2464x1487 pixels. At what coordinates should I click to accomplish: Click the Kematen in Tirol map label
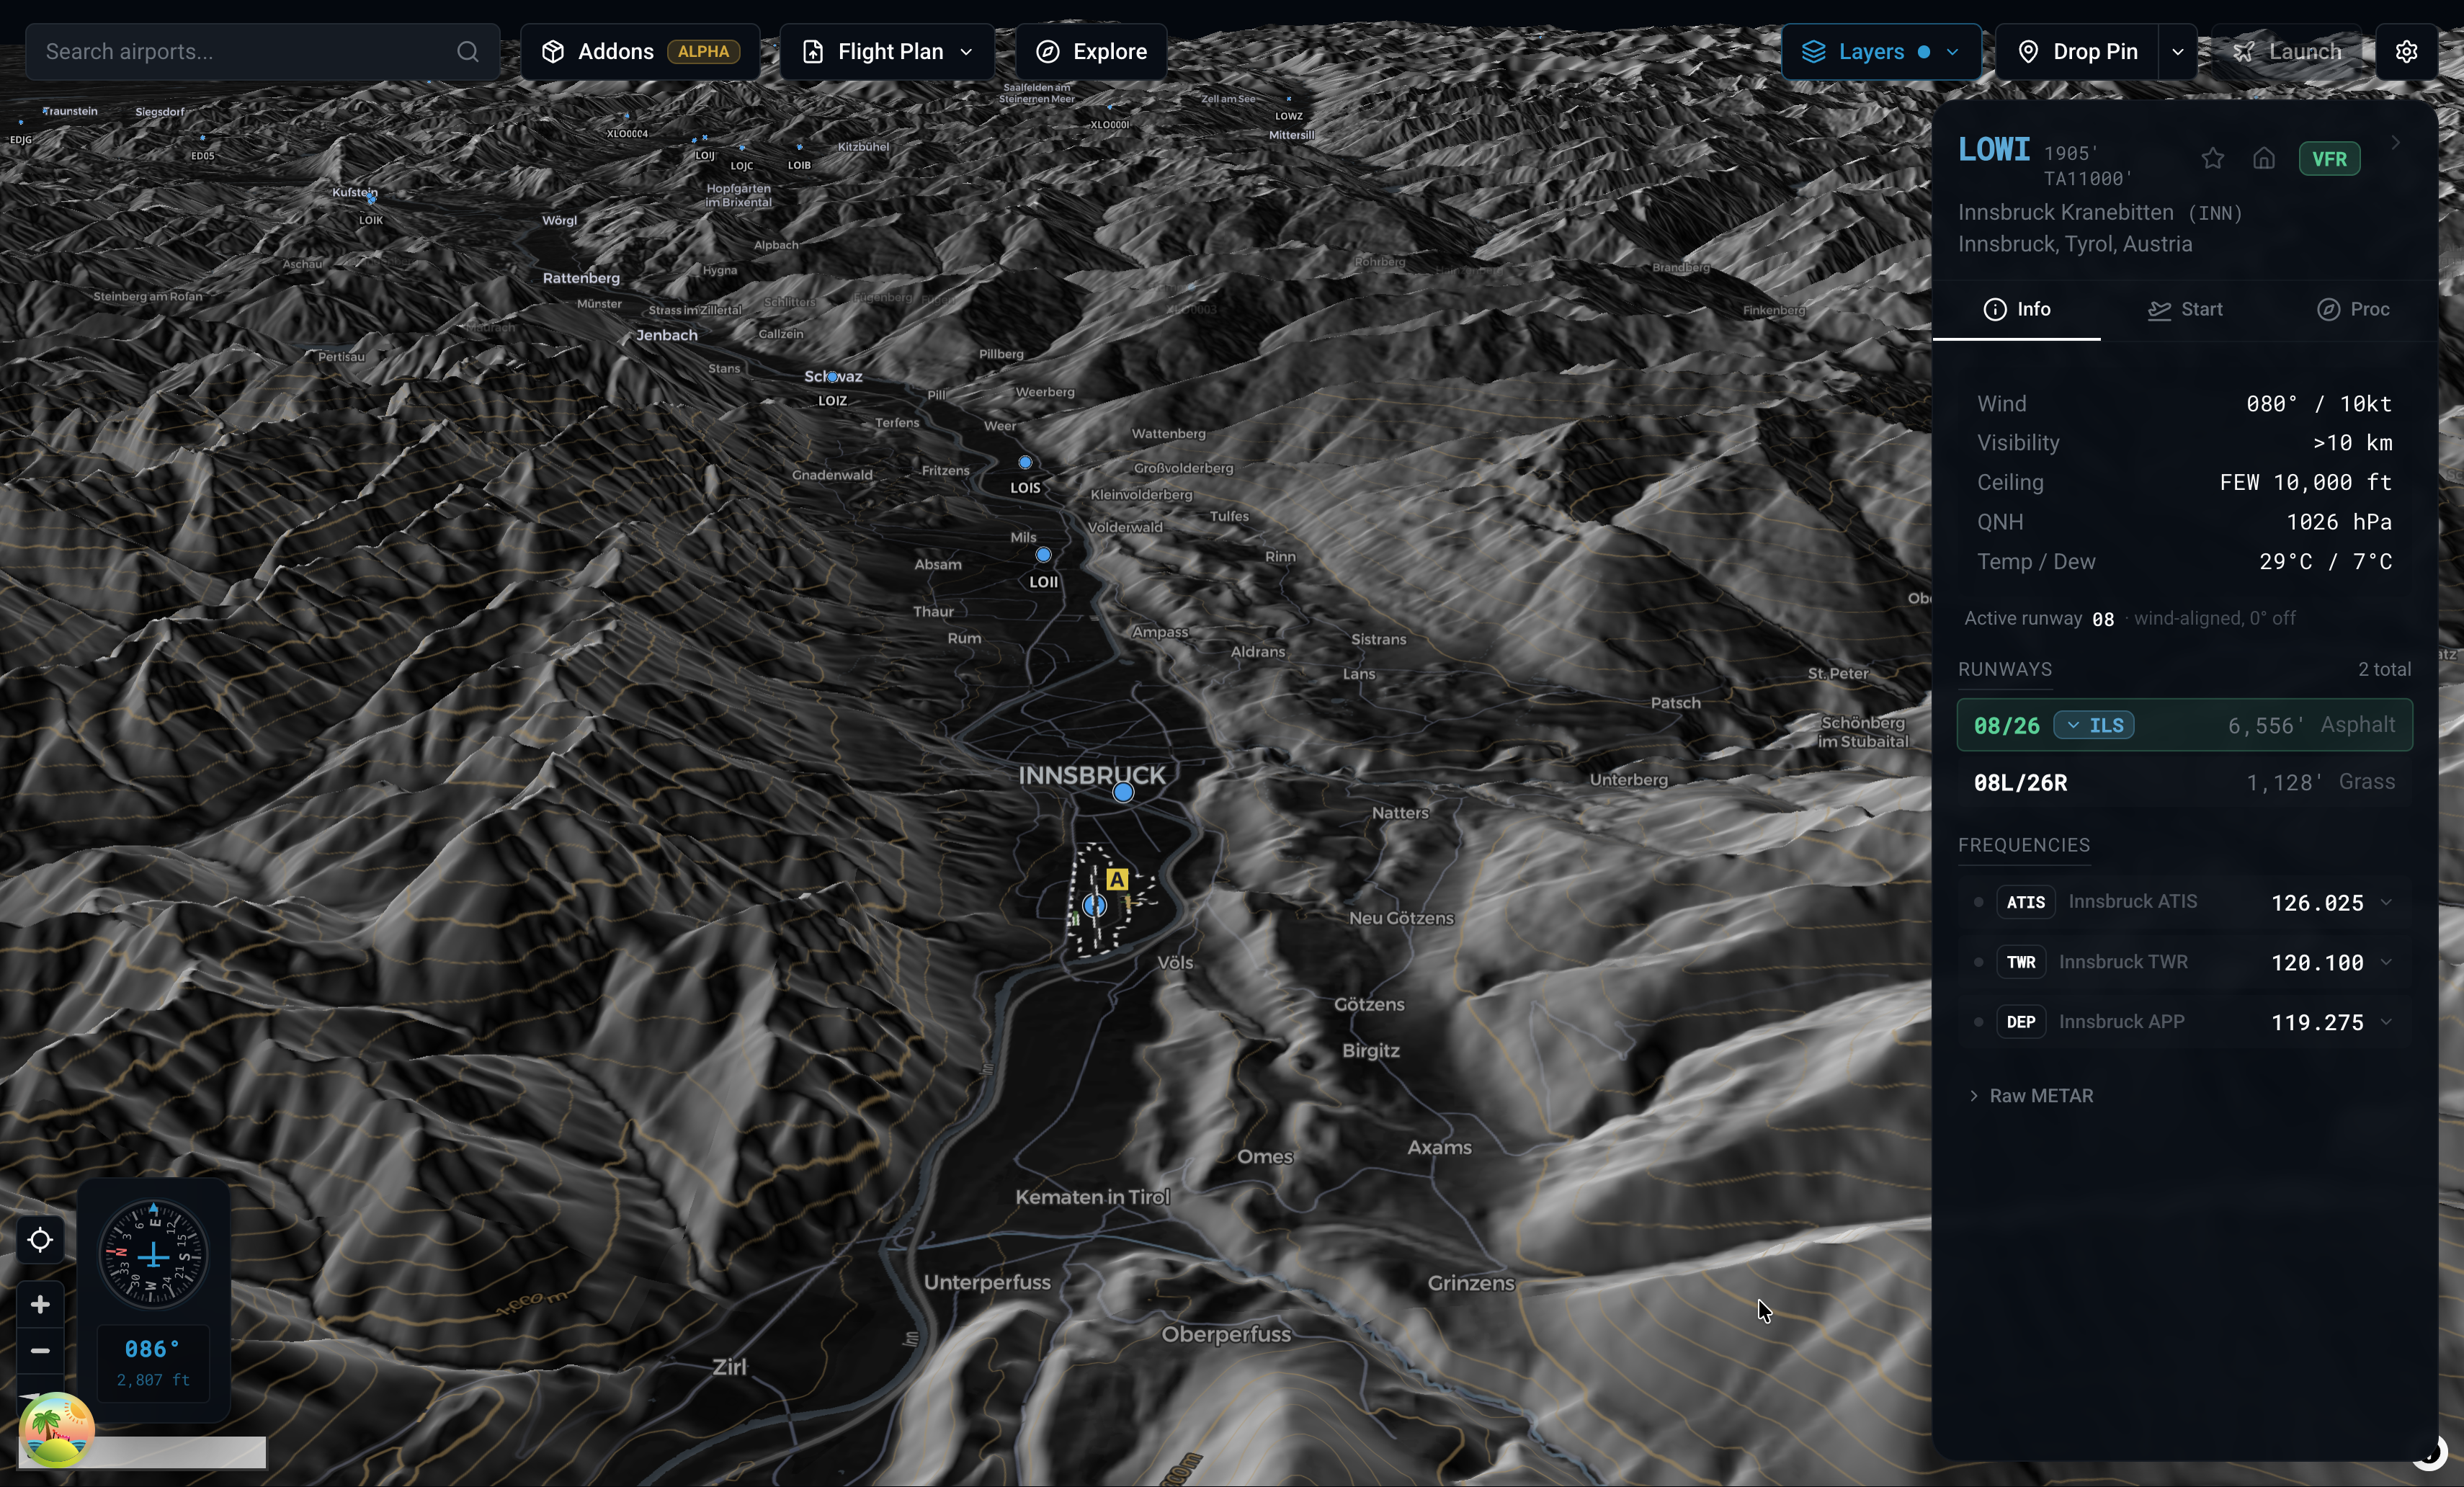click(x=1092, y=1197)
